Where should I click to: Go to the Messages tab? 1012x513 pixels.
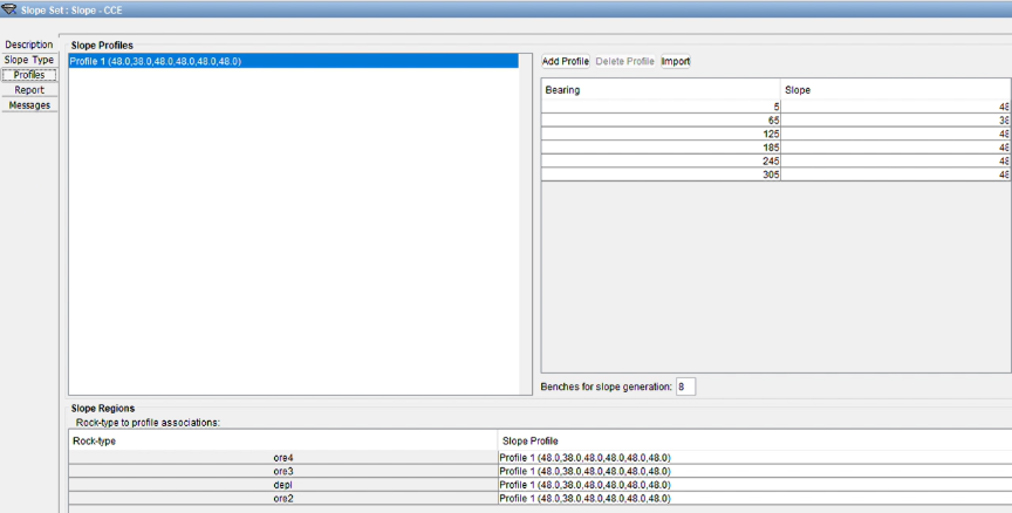29,105
